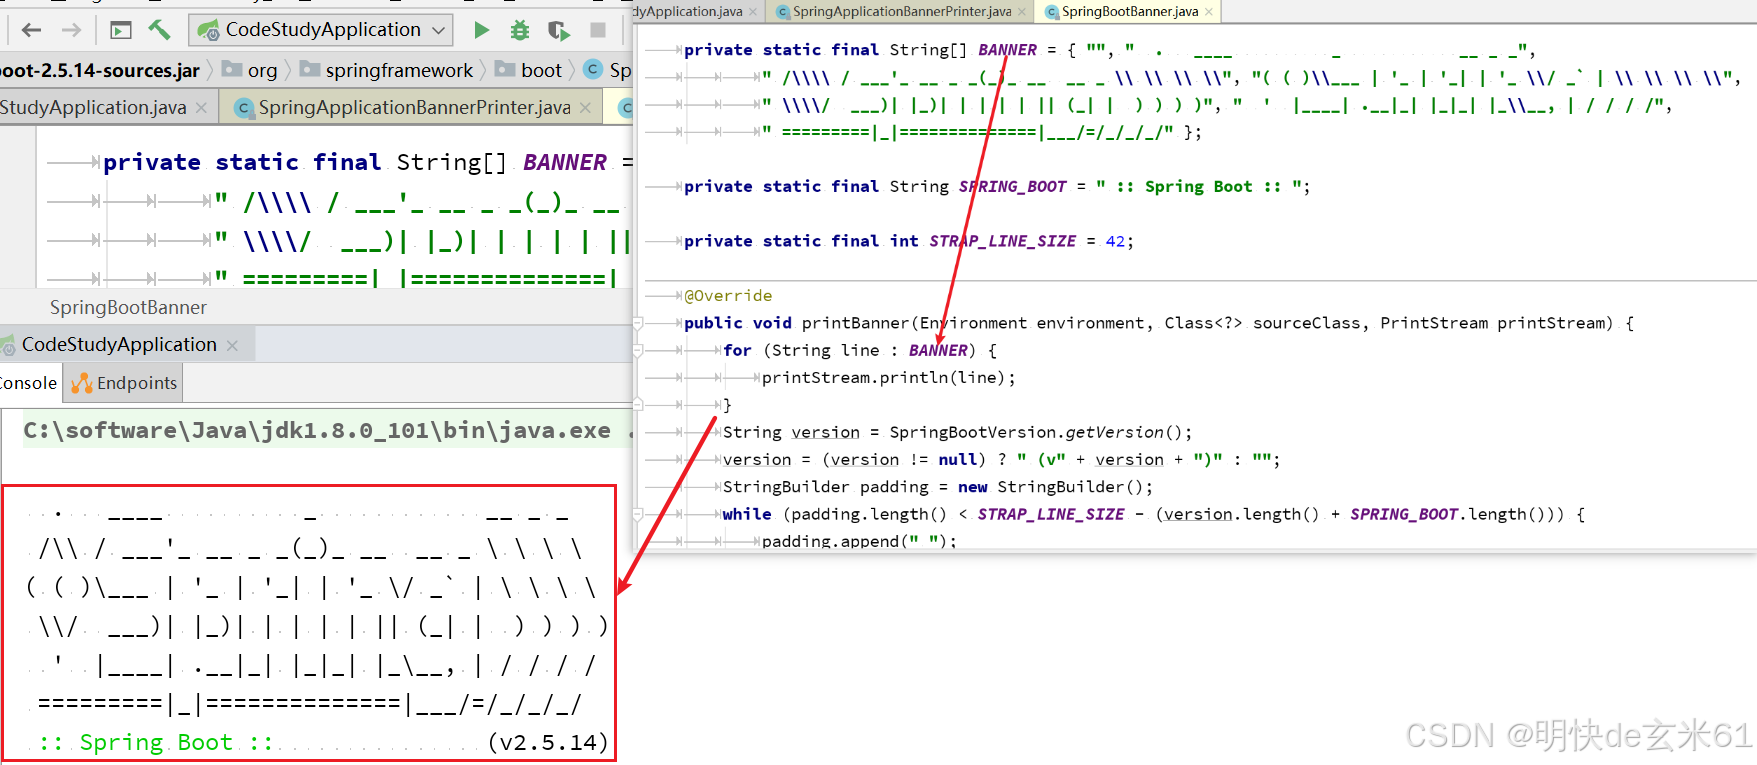1757x765 pixels.
Task: Click the run-window icon beside the Build hammer
Action: tap(121, 30)
